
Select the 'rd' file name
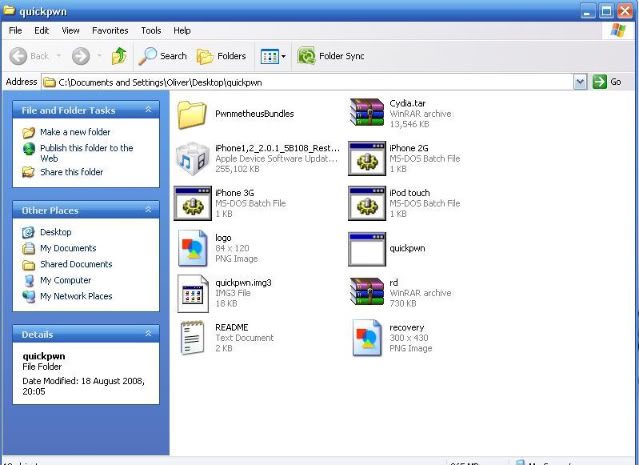pyautogui.click(x=394, y=282)
